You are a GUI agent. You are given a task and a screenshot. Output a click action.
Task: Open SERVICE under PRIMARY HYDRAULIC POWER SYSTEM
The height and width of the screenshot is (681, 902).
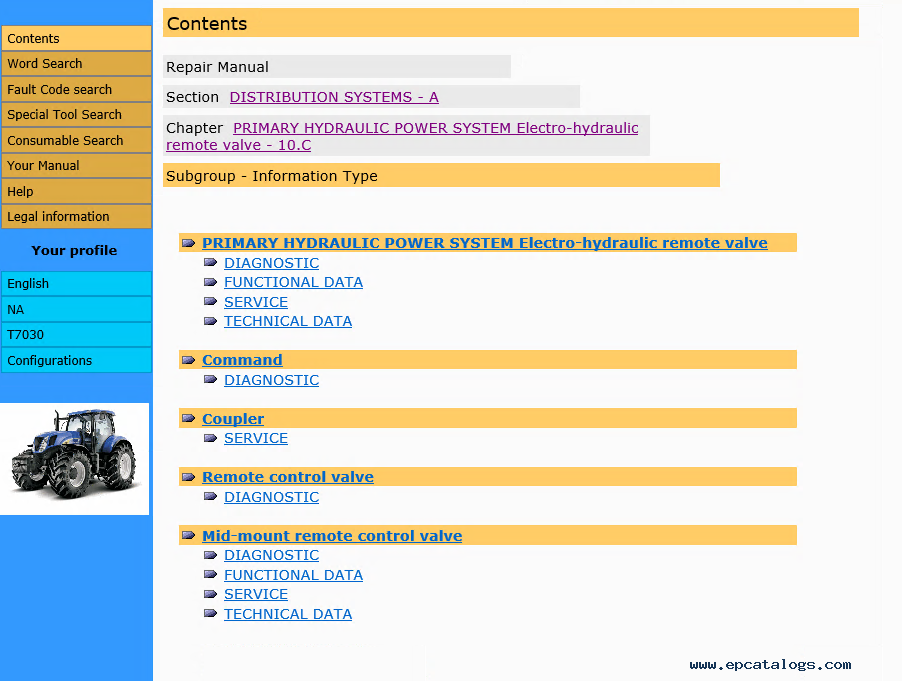pyautogui.click(x=256, y=302)
